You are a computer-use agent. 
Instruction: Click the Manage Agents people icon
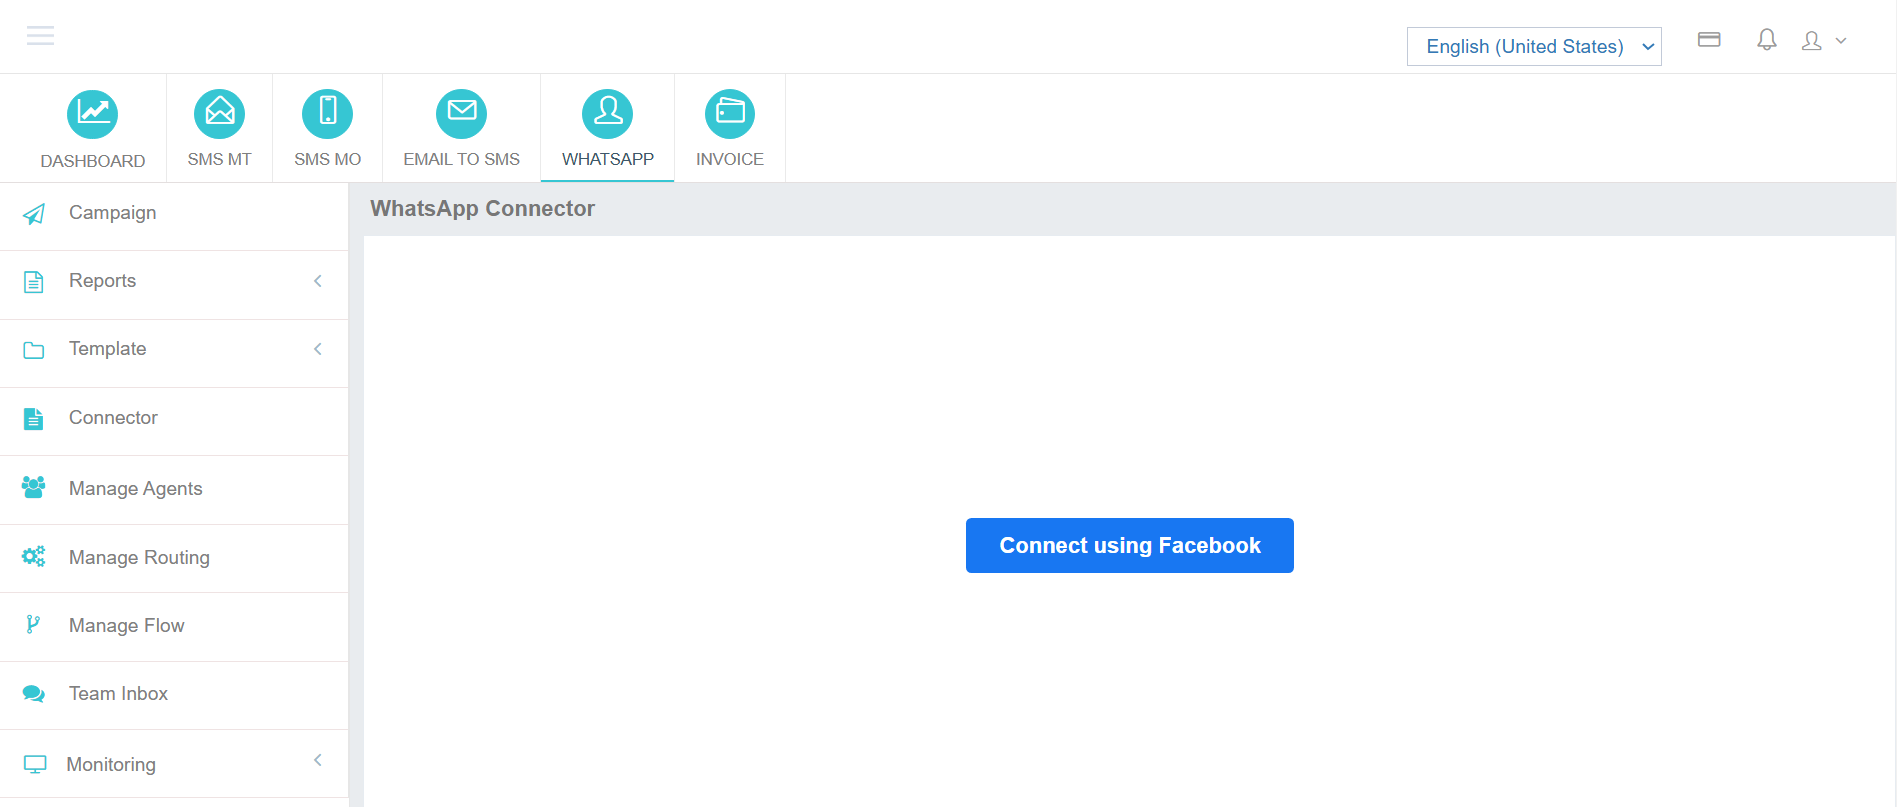pyautogui.click(x=33, y=488)
